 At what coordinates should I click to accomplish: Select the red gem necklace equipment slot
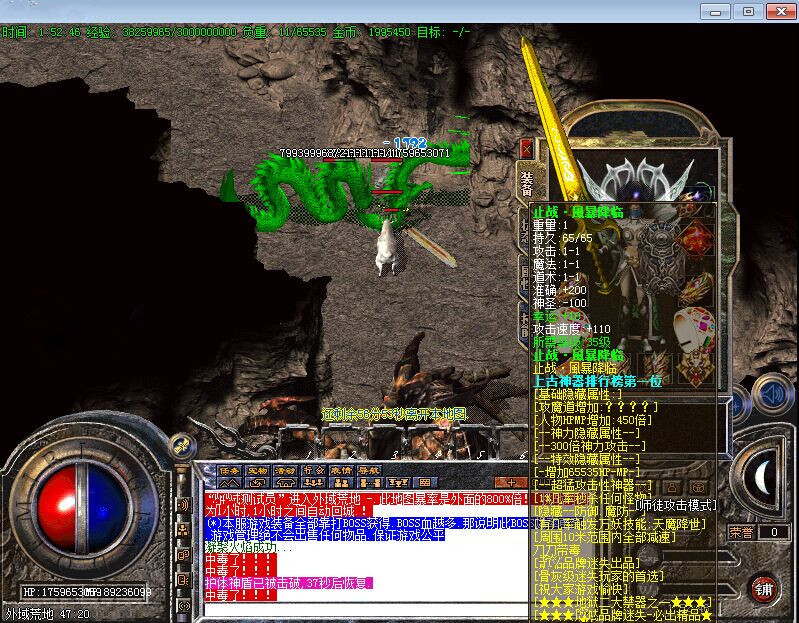pos(695,238)
